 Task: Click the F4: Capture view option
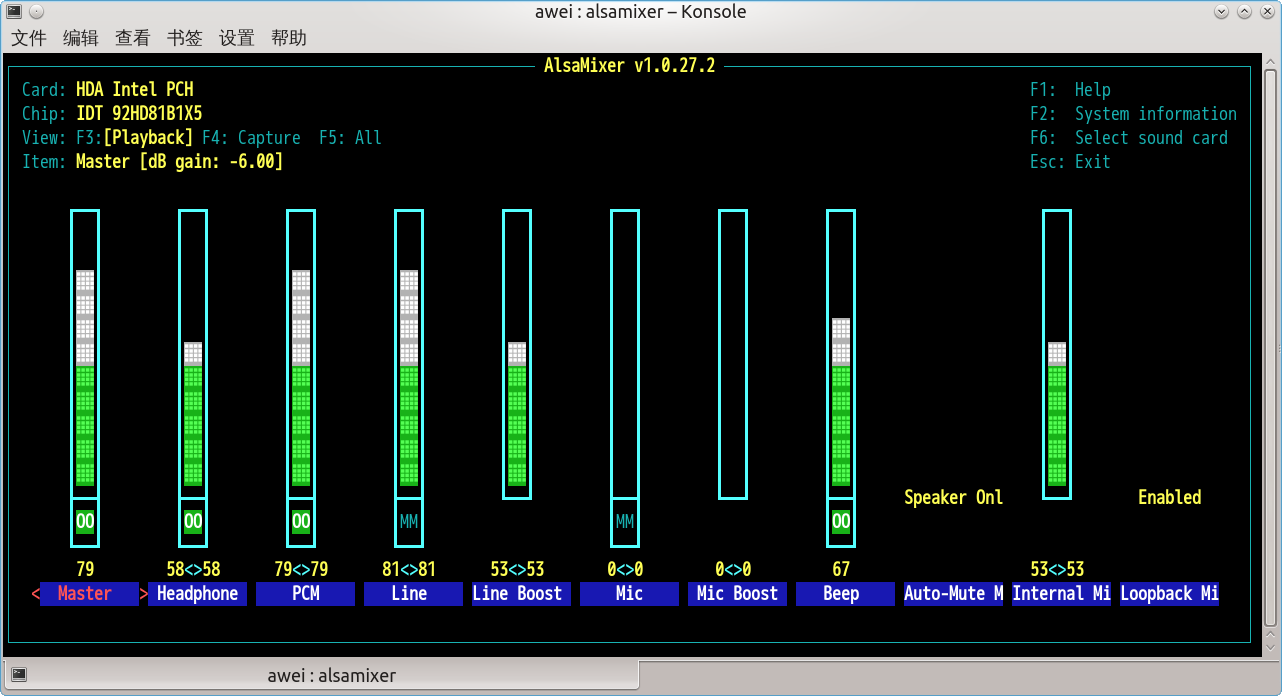click(x=251, y=137)
